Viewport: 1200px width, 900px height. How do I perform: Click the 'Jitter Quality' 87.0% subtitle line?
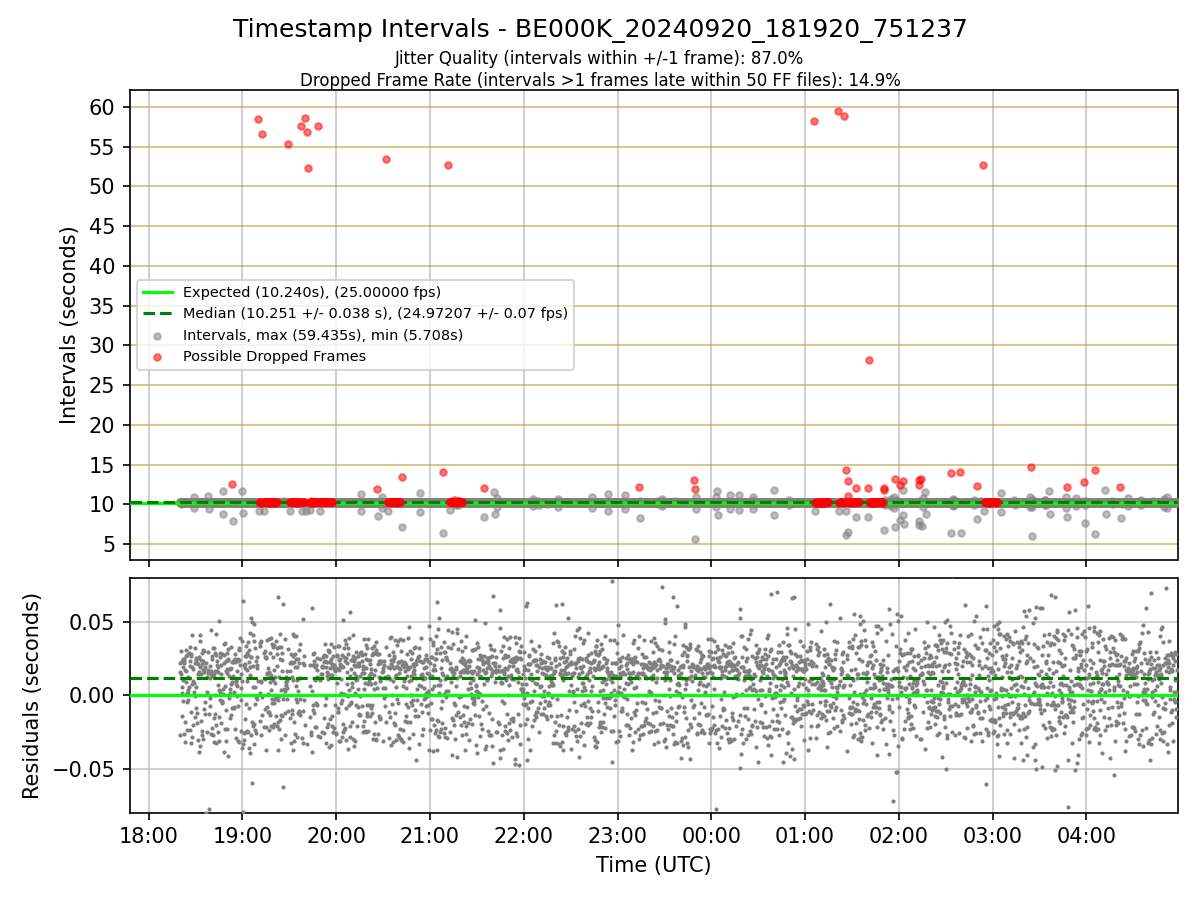pyautogui.click(x=600, y=58)
